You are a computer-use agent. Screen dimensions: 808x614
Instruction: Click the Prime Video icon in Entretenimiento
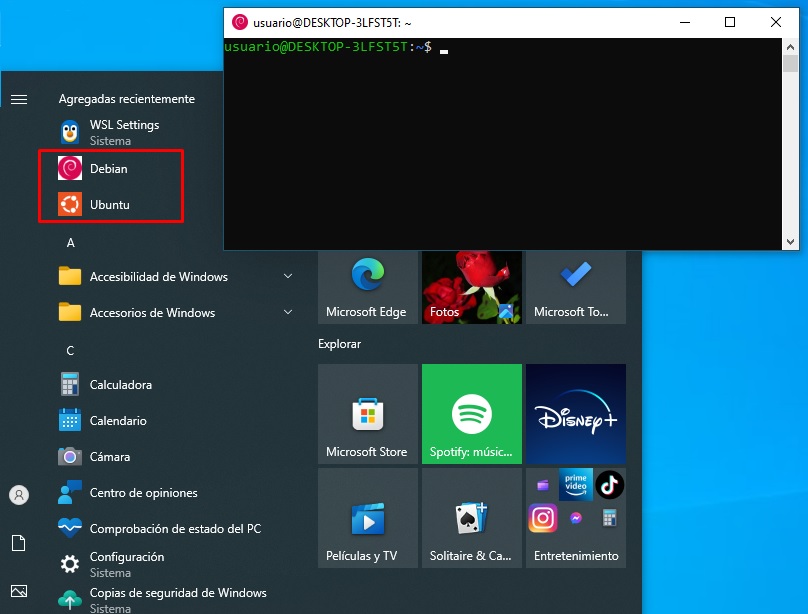[576, 484]
